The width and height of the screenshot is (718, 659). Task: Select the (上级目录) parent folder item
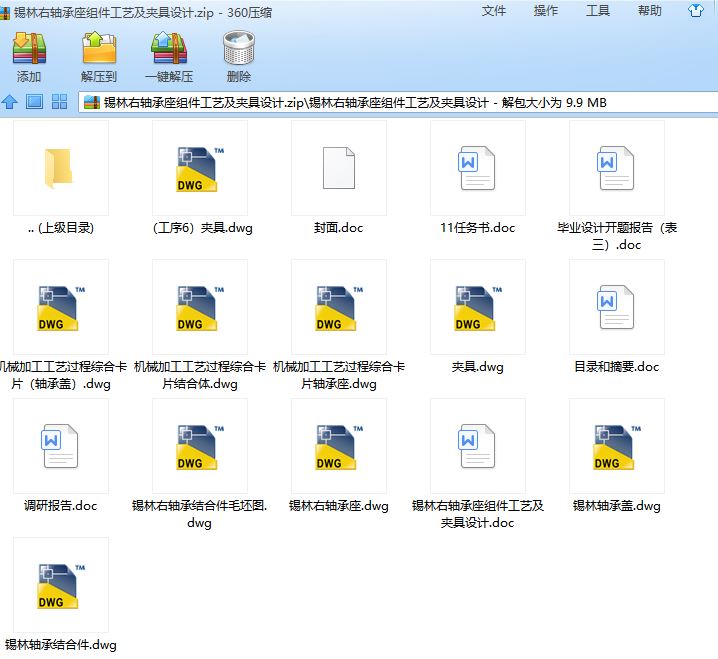coord(60,168)
